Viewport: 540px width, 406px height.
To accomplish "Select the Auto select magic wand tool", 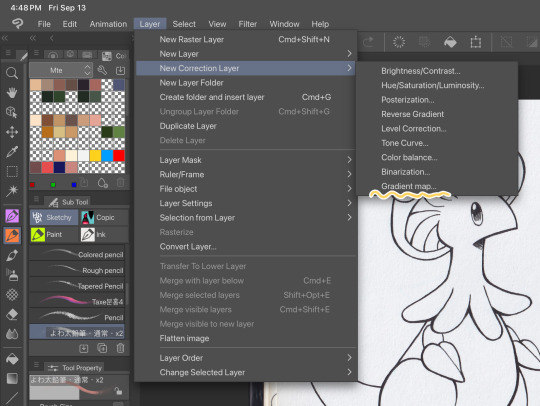I will [x=12, y=190].
